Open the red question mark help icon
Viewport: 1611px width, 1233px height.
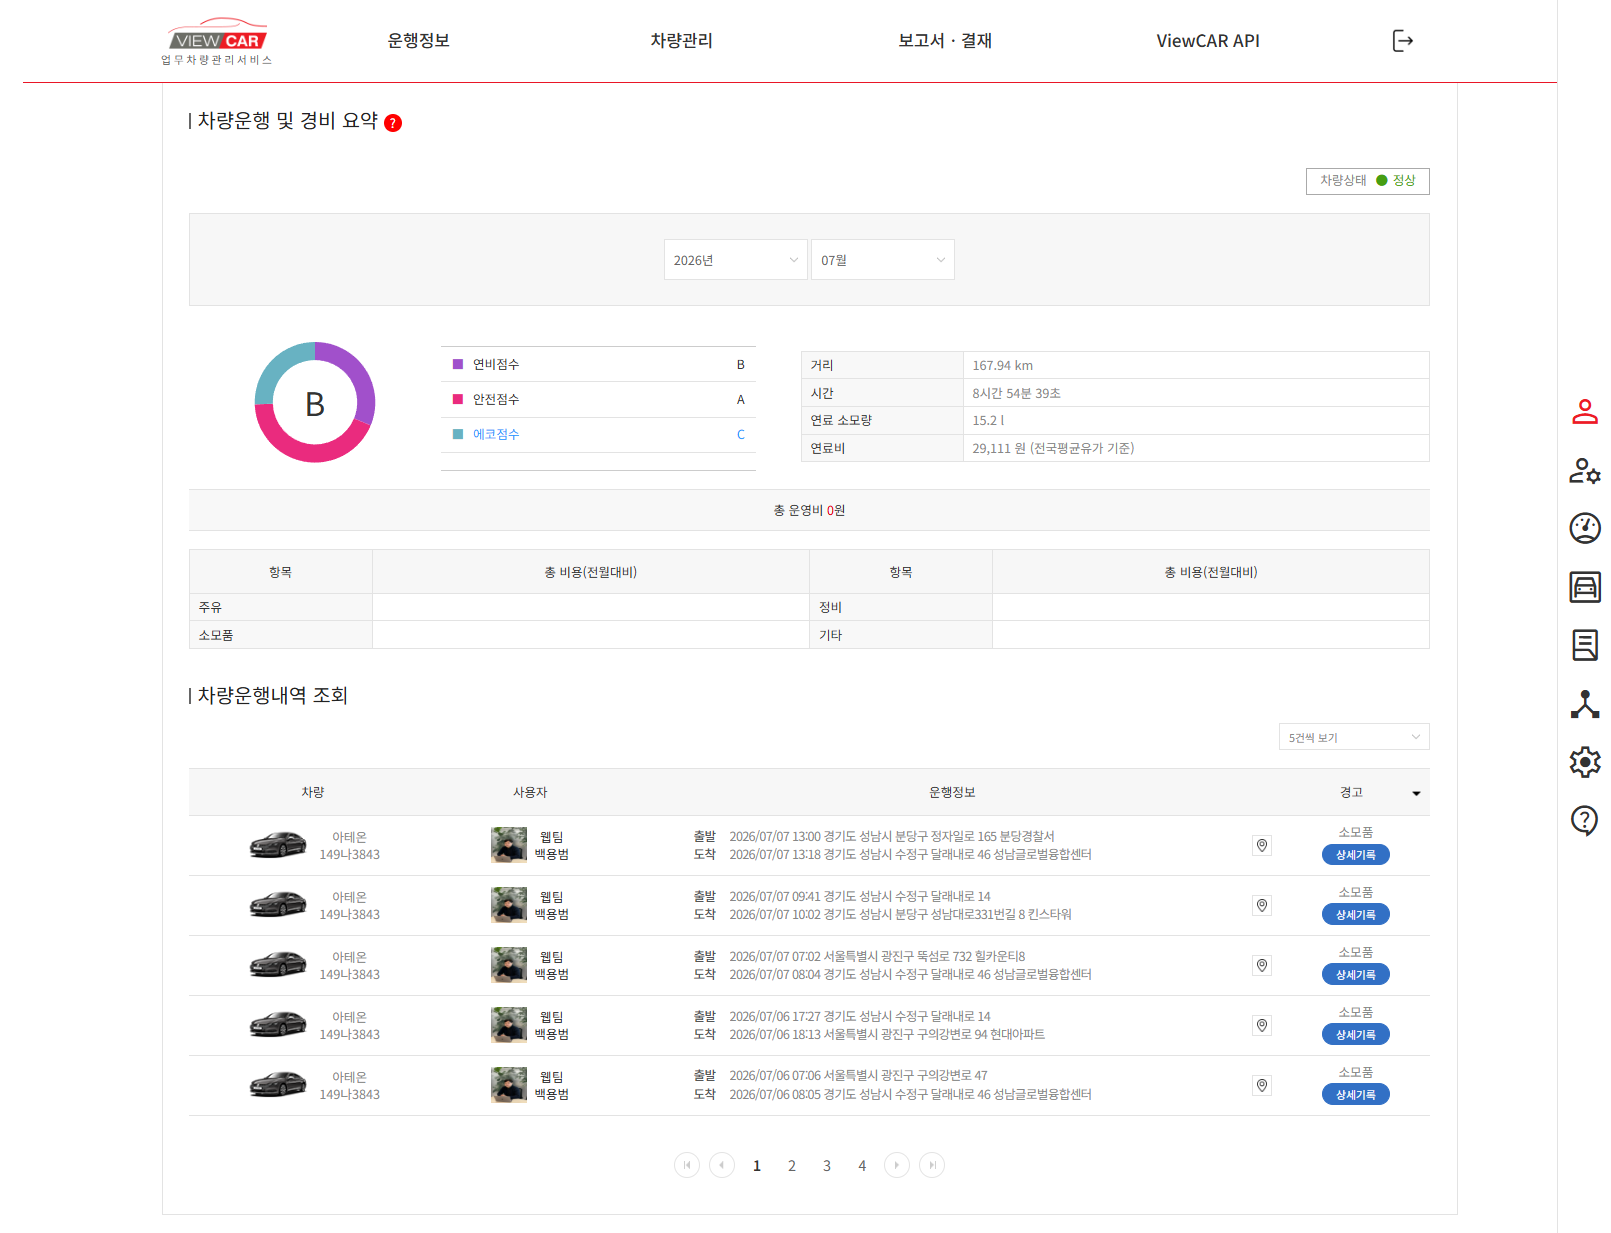[393, 123]
